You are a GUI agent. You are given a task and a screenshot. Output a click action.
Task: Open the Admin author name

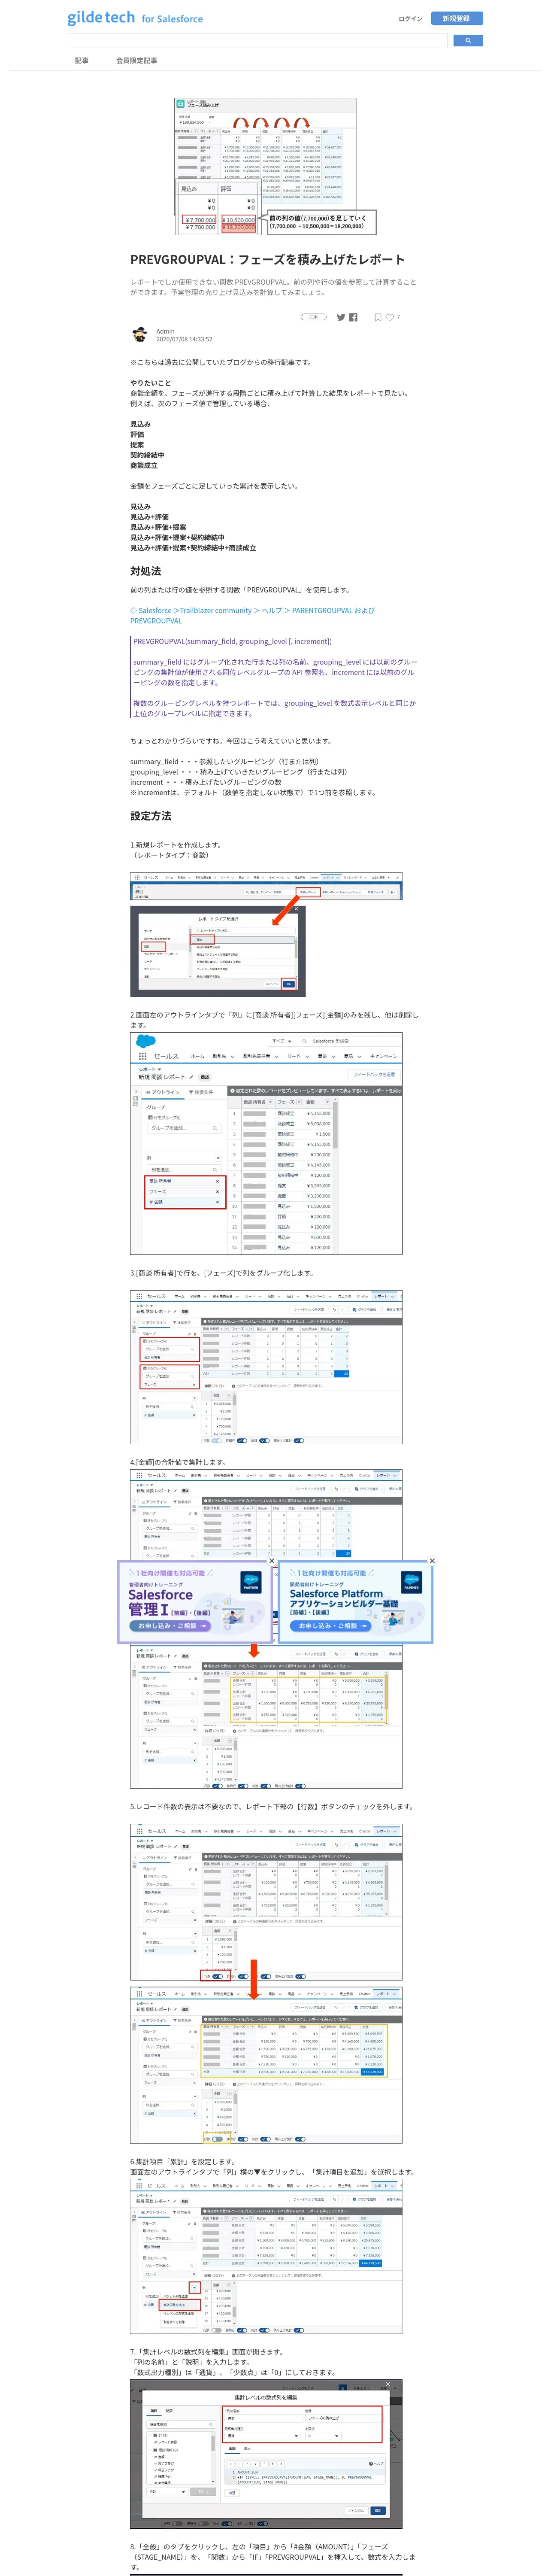click(x=165, y=331)
